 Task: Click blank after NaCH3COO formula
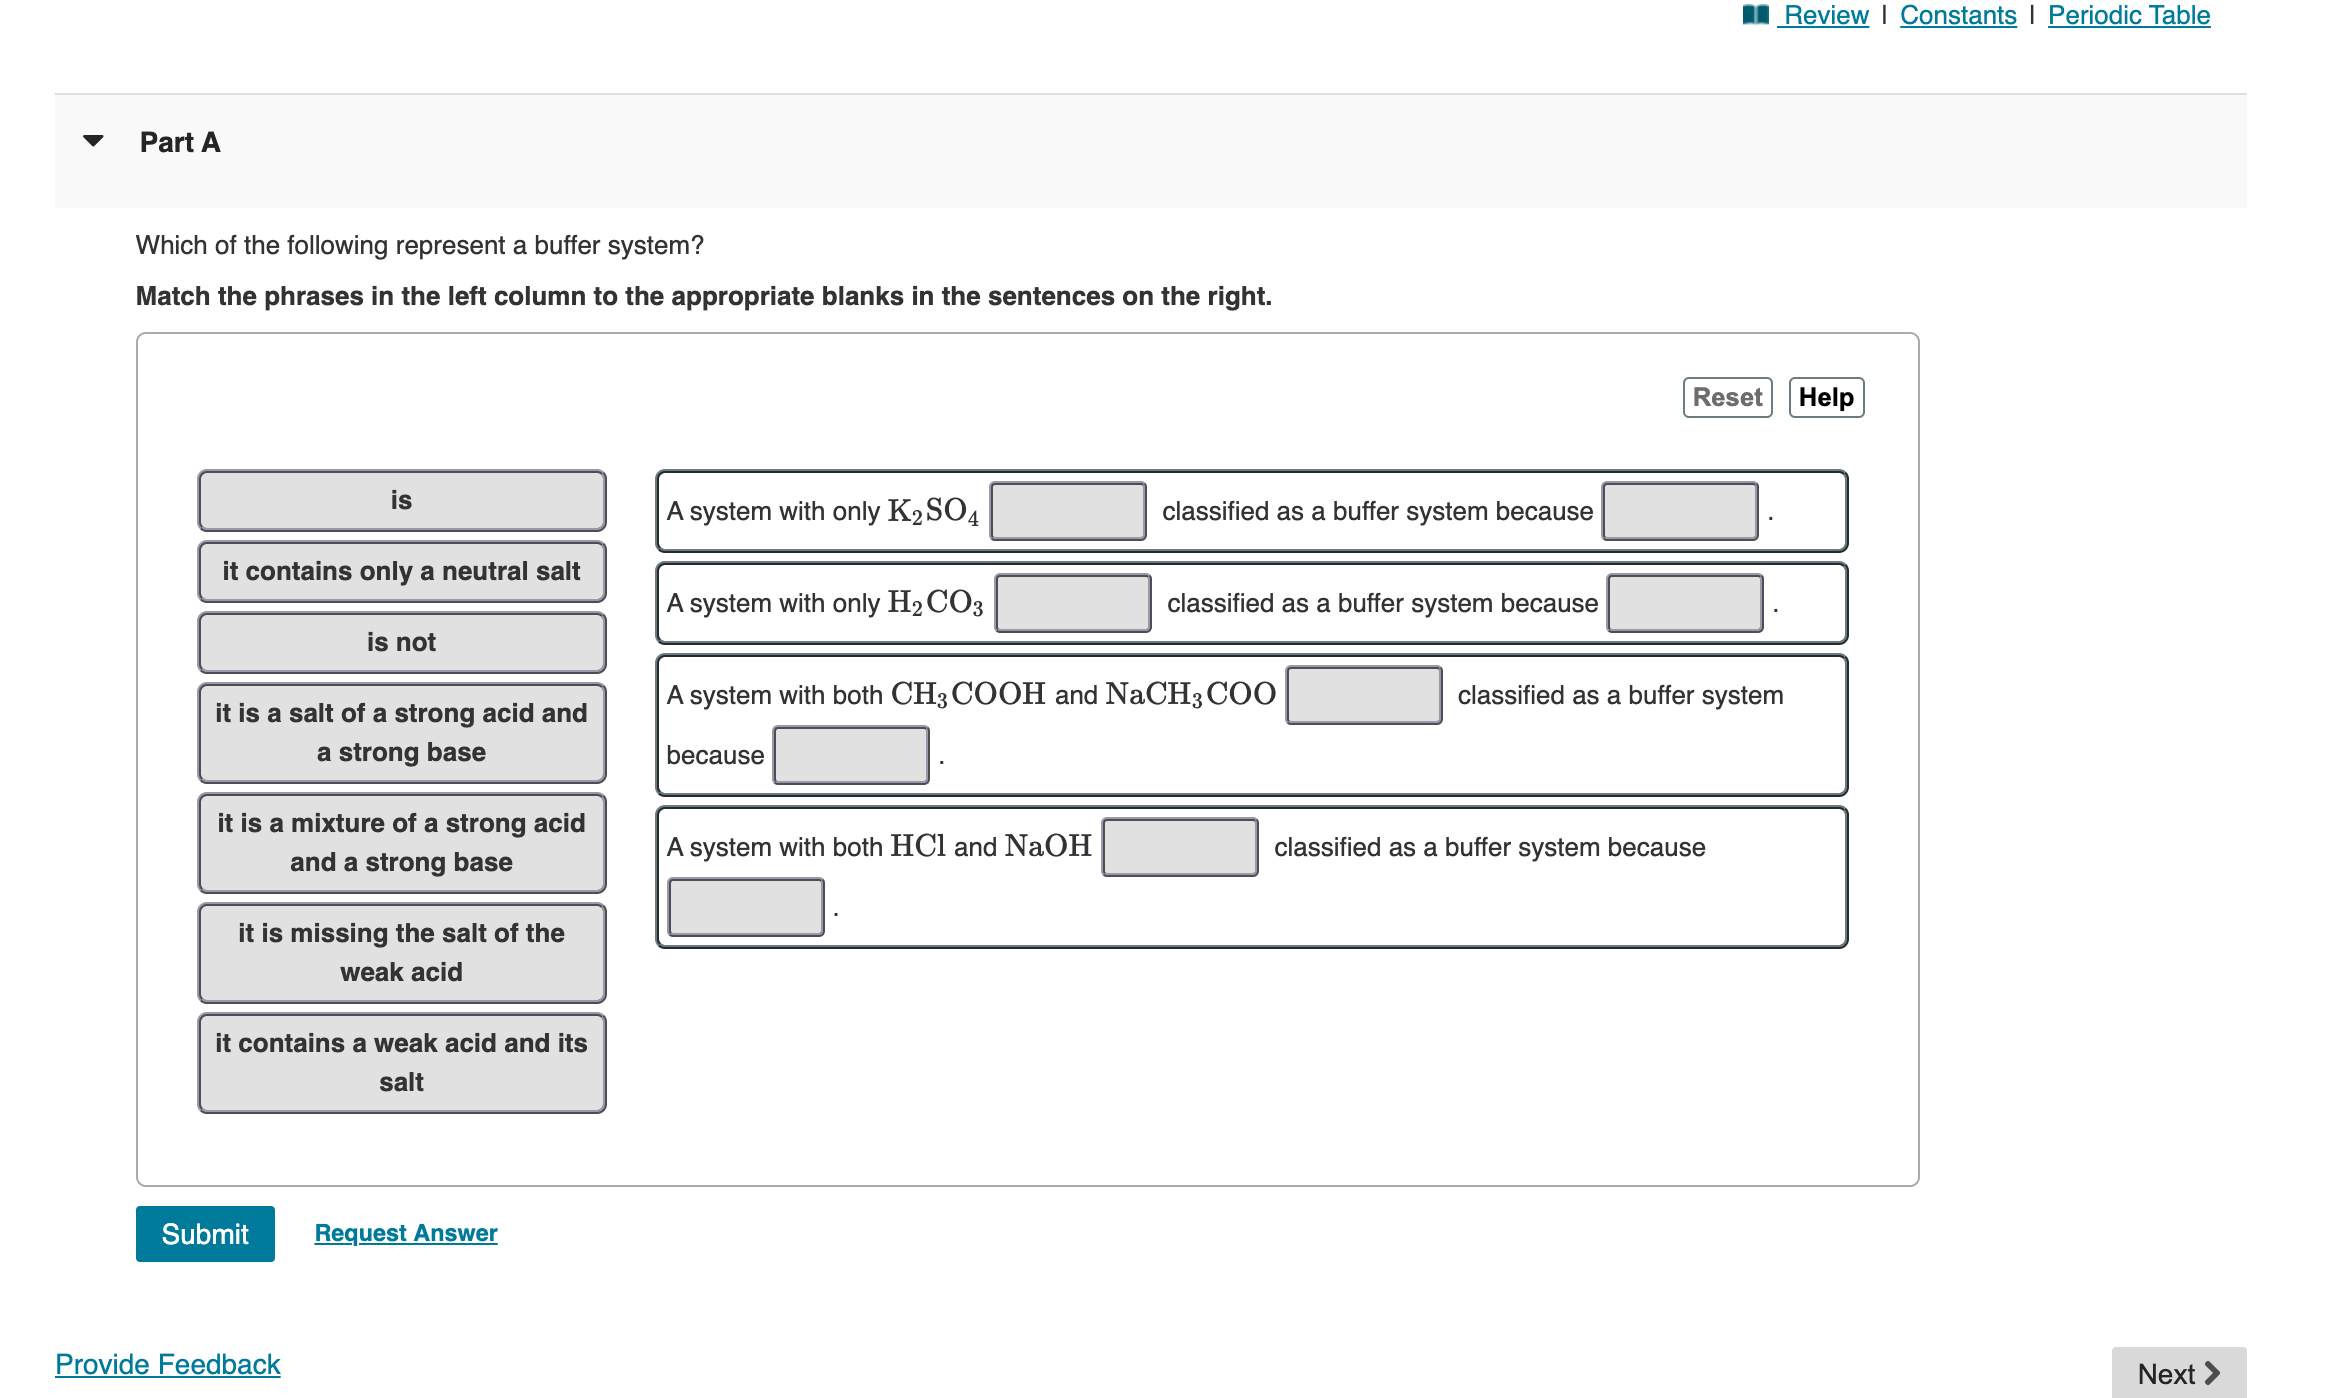1363,695
